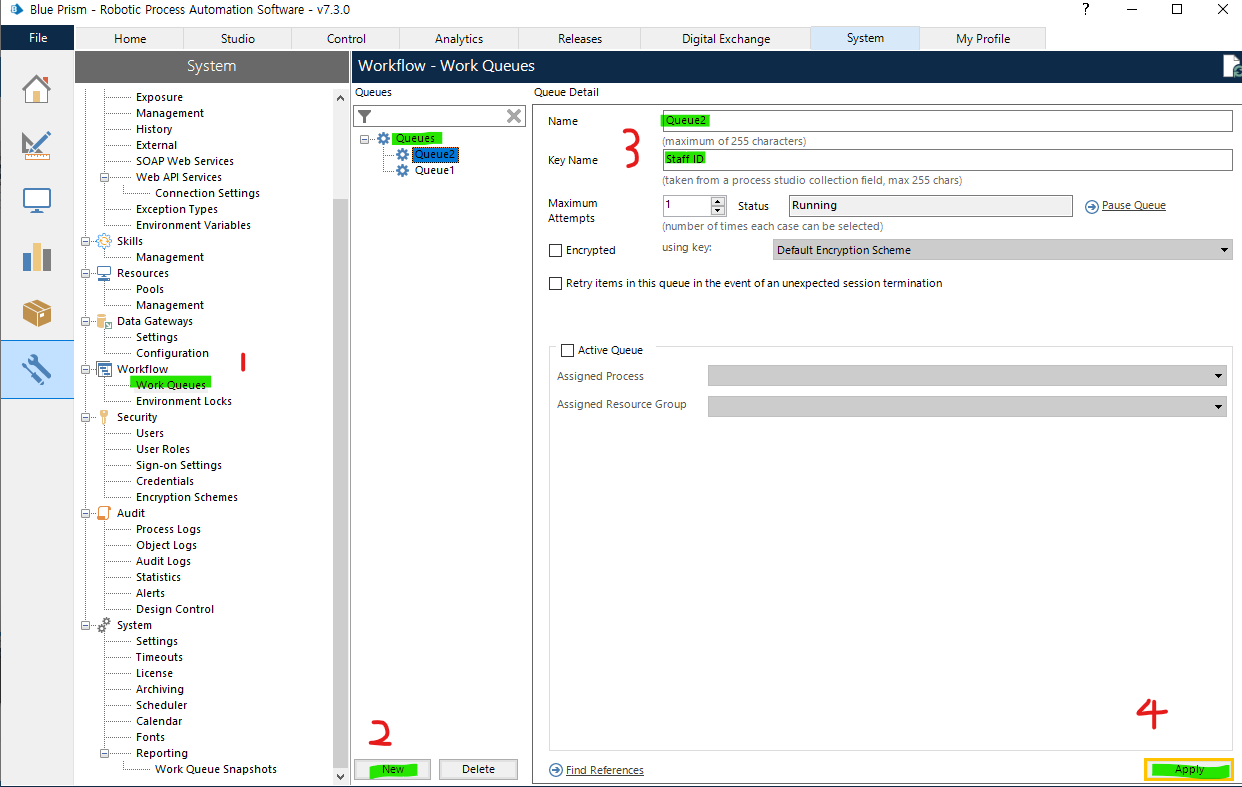This screenshot has width=1242, height=787.
Task: Collapse the Web API Services node
Action: click(x=104, y=177)
